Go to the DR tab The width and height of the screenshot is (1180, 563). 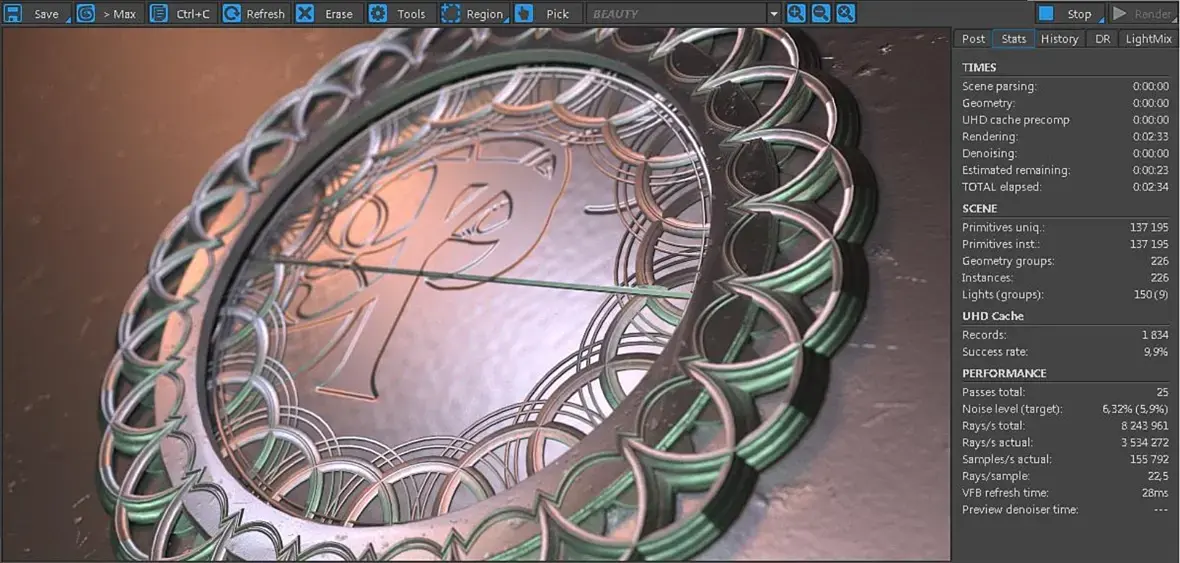(1102, 38)
